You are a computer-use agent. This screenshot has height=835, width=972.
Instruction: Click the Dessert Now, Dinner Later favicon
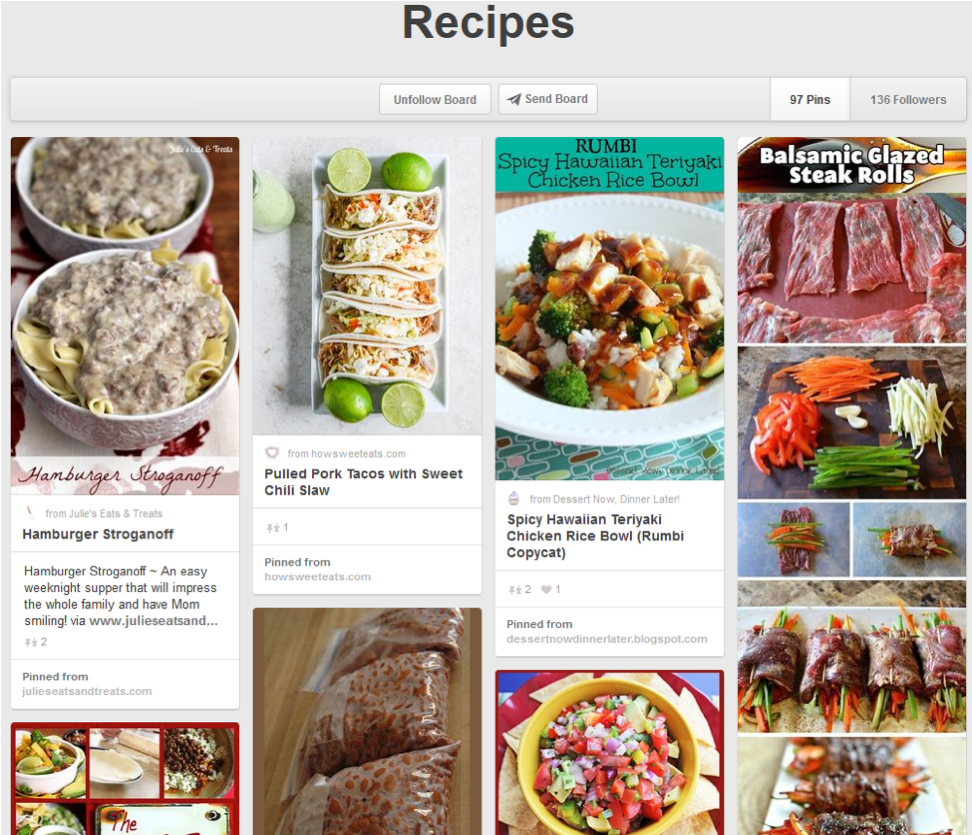(x=514, y=498)
